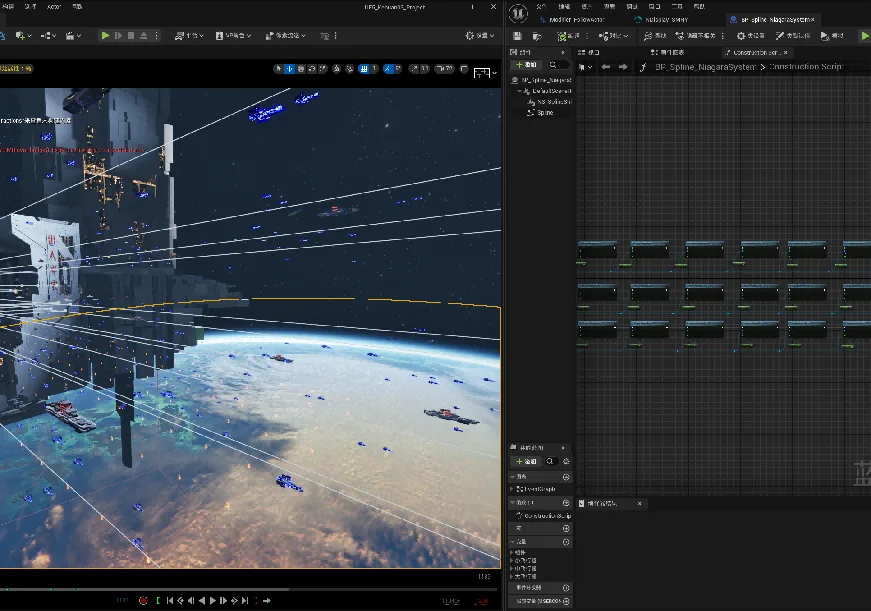This screenshot has width=871, height=611.
Task: Toggle grid snapping in viewport toolbar
Action: click(x=364, y=69)
